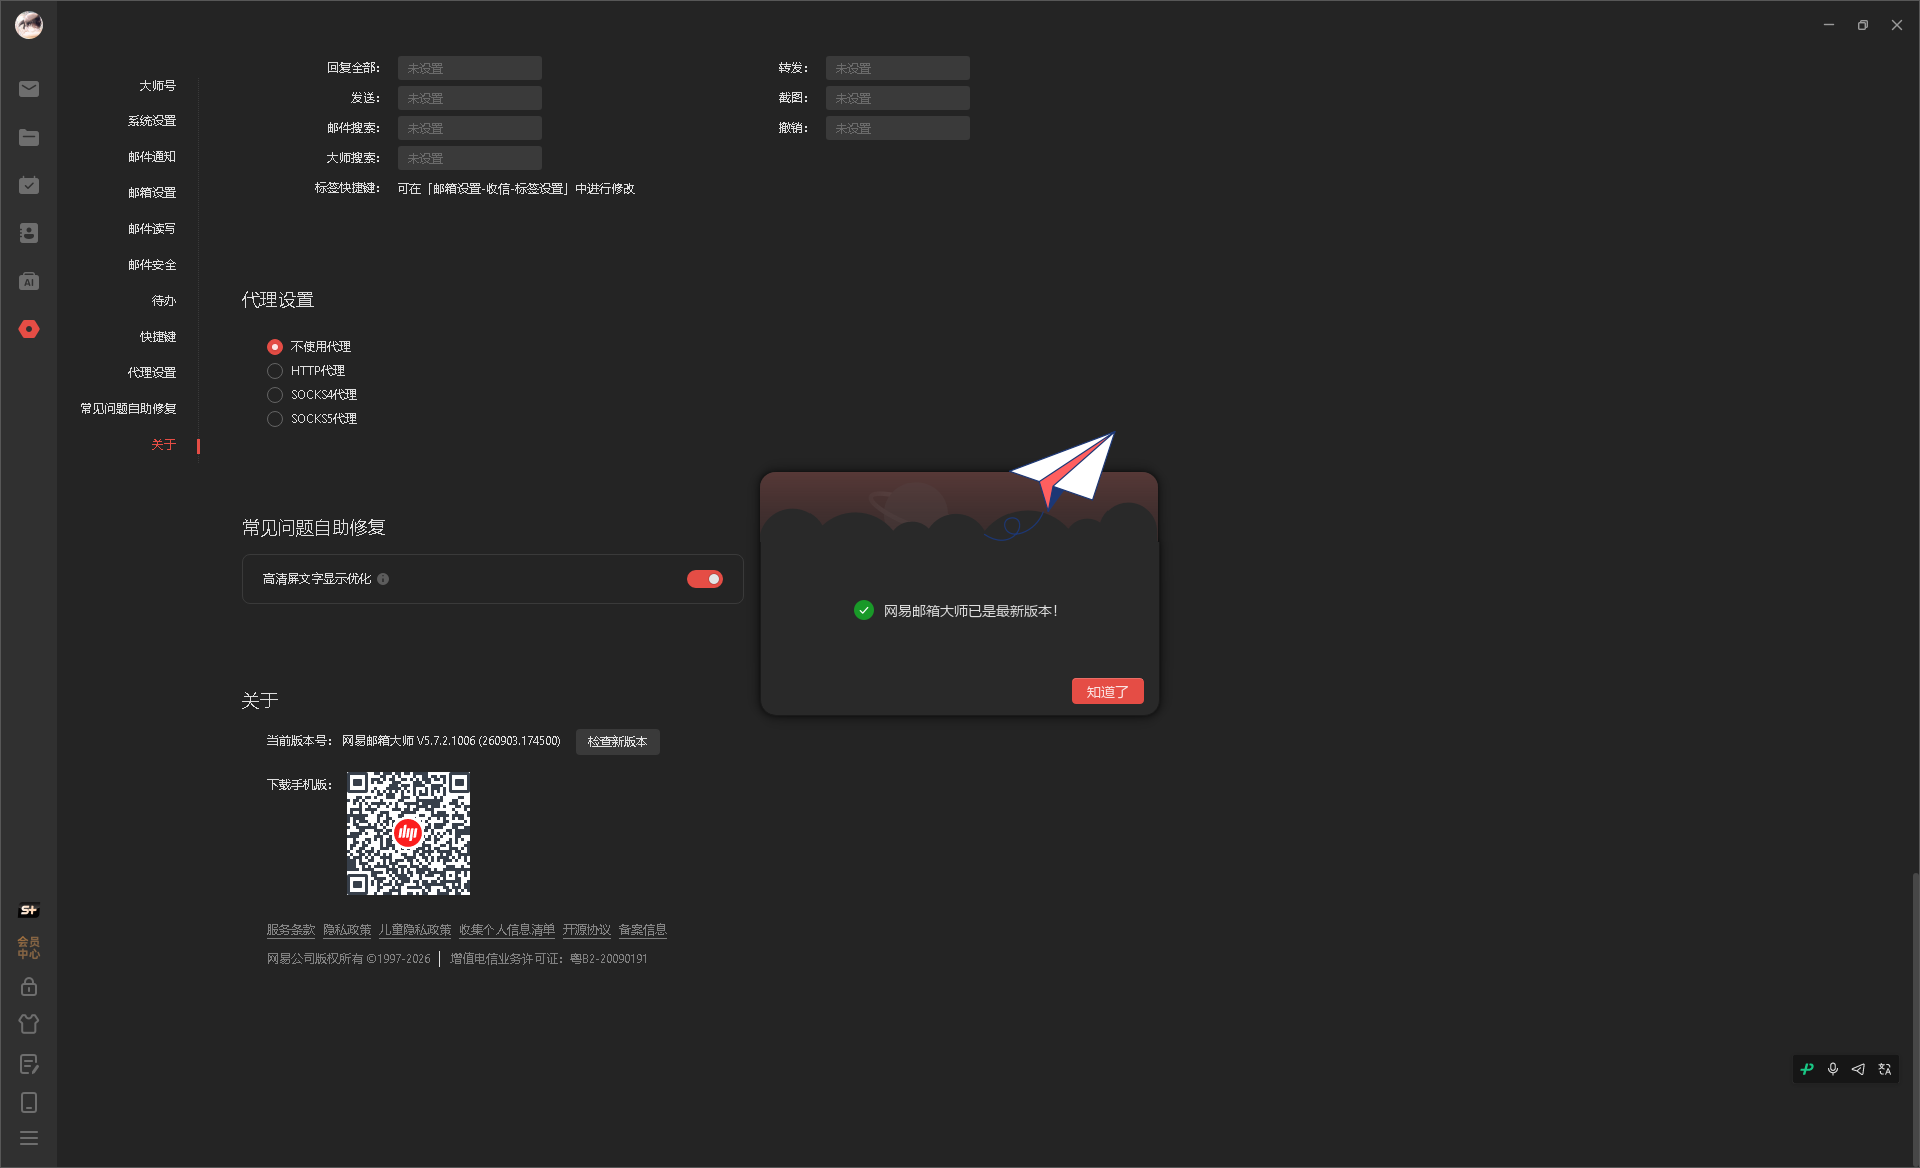The width and height of the screenshot is (1920, 1168).
Task: Select 不使用代理 radio button
Action: tap(275, 347)
